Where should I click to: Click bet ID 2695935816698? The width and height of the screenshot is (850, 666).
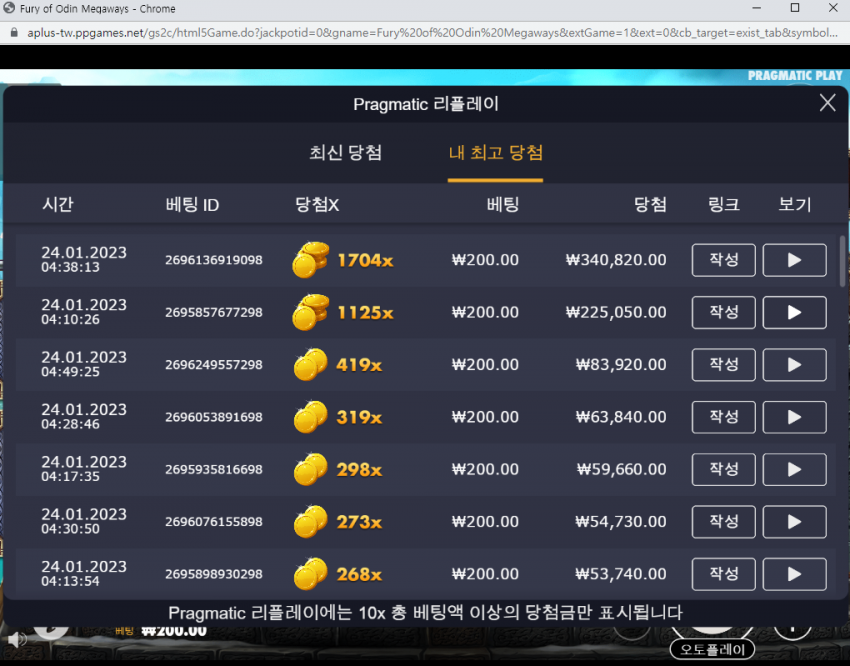coord(214,469)
